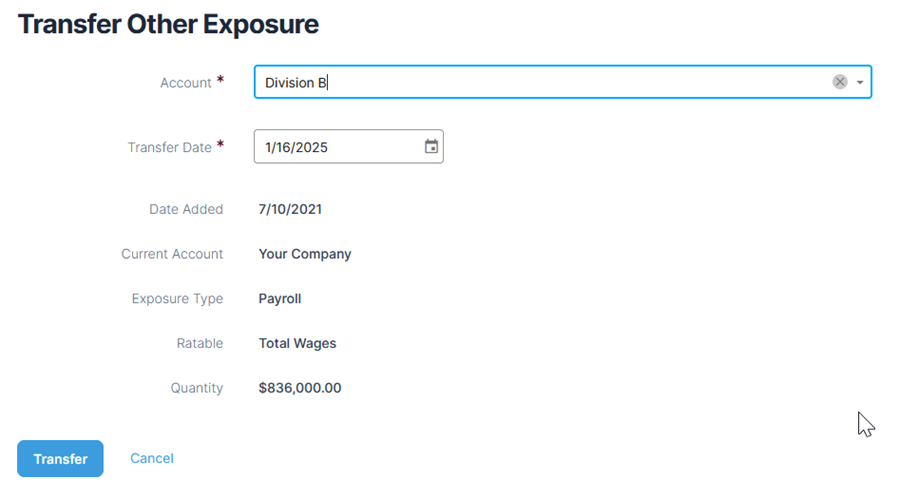
Task: Expand the Account dropdown arrow
Action: 860,82
